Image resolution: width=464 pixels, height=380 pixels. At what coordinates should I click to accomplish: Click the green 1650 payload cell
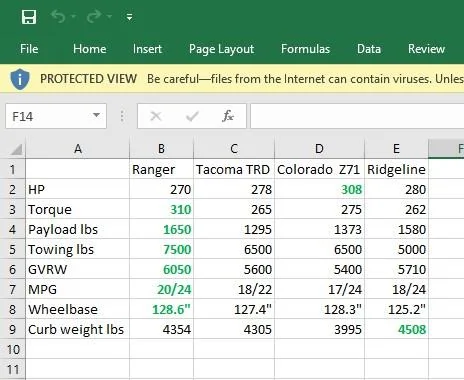click(x=161, y=229)
